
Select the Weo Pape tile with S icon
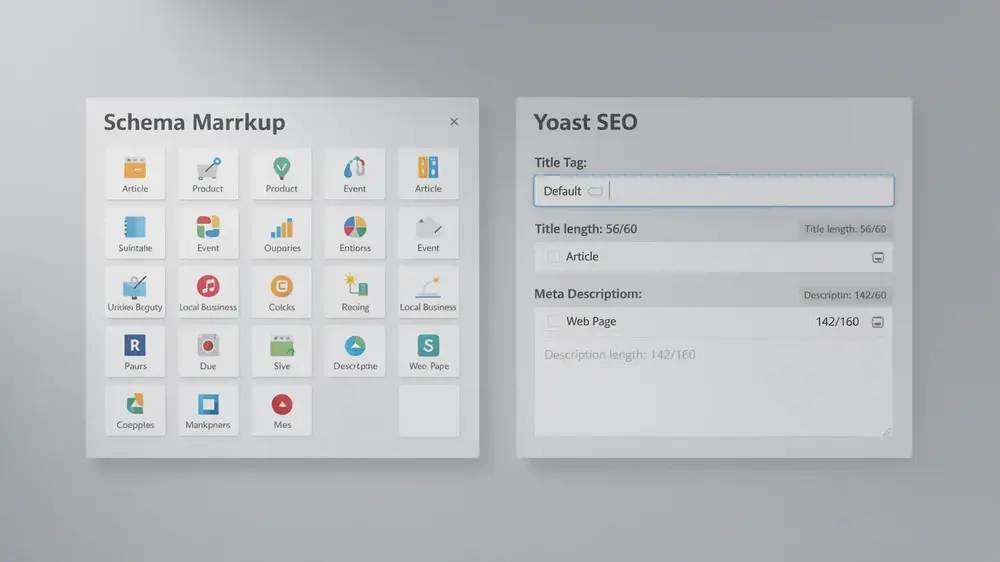click(428, 351)
